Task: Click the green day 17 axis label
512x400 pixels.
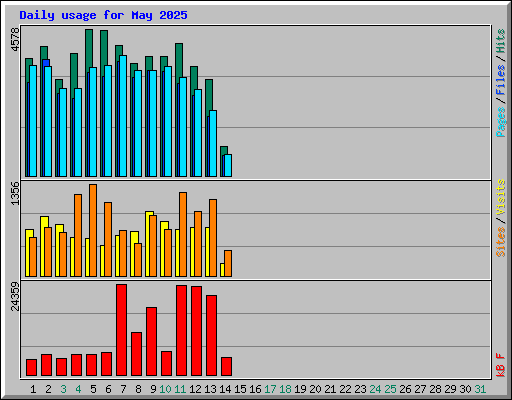Action: coord(270,389)
